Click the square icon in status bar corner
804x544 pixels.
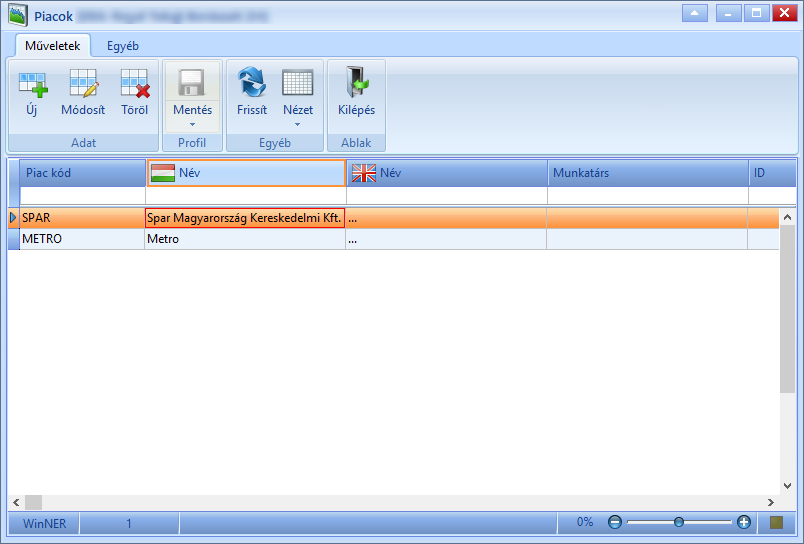click(776, 522)
